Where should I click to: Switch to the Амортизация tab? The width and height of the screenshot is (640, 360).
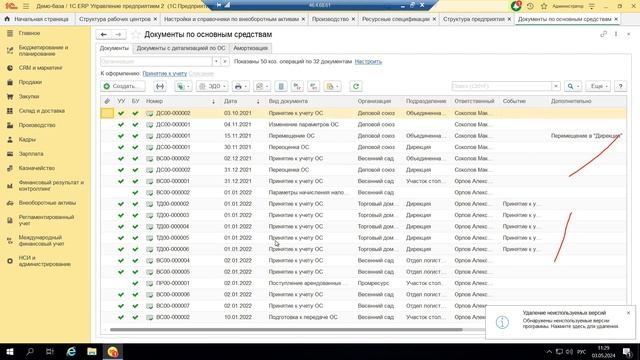pyautogui.click(x=250, y=48)
